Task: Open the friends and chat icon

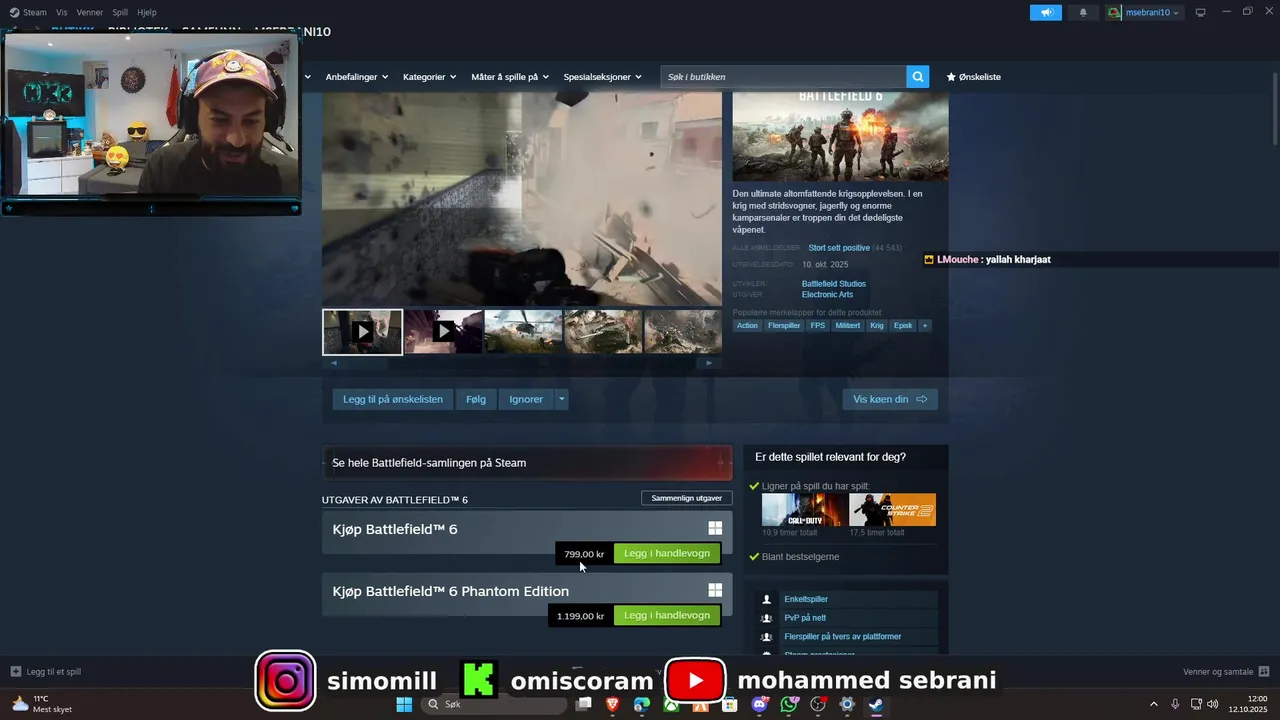Action: click(1263, 672)
